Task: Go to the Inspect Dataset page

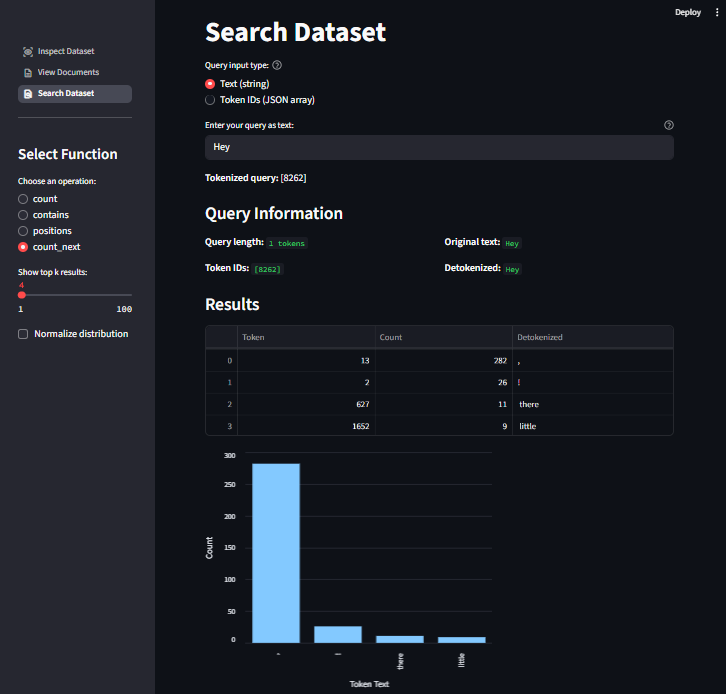Action: (x=66, y=51)
